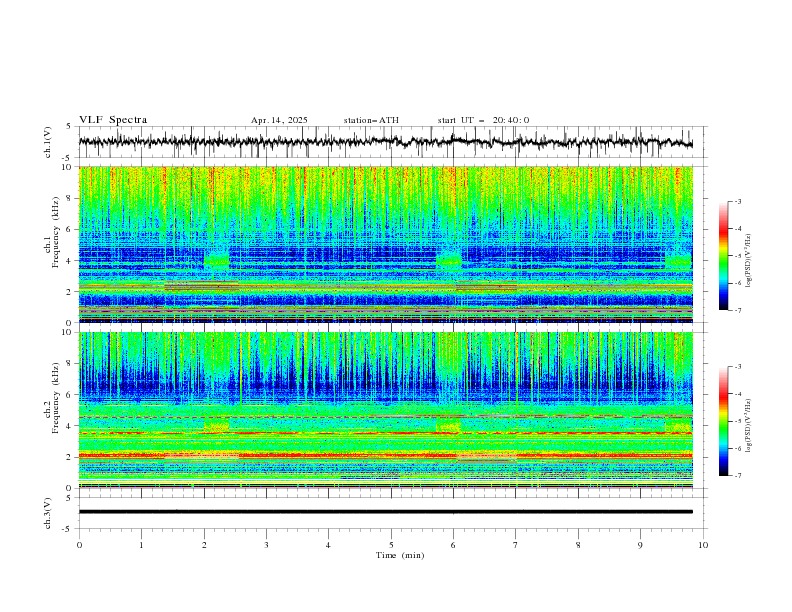Image resolution: width=792 pixels, height=612 pixels.
Task: Click the ch.1 colorbar 'log(PSD)(V²/Hz)' label
Action: (749, 261)
